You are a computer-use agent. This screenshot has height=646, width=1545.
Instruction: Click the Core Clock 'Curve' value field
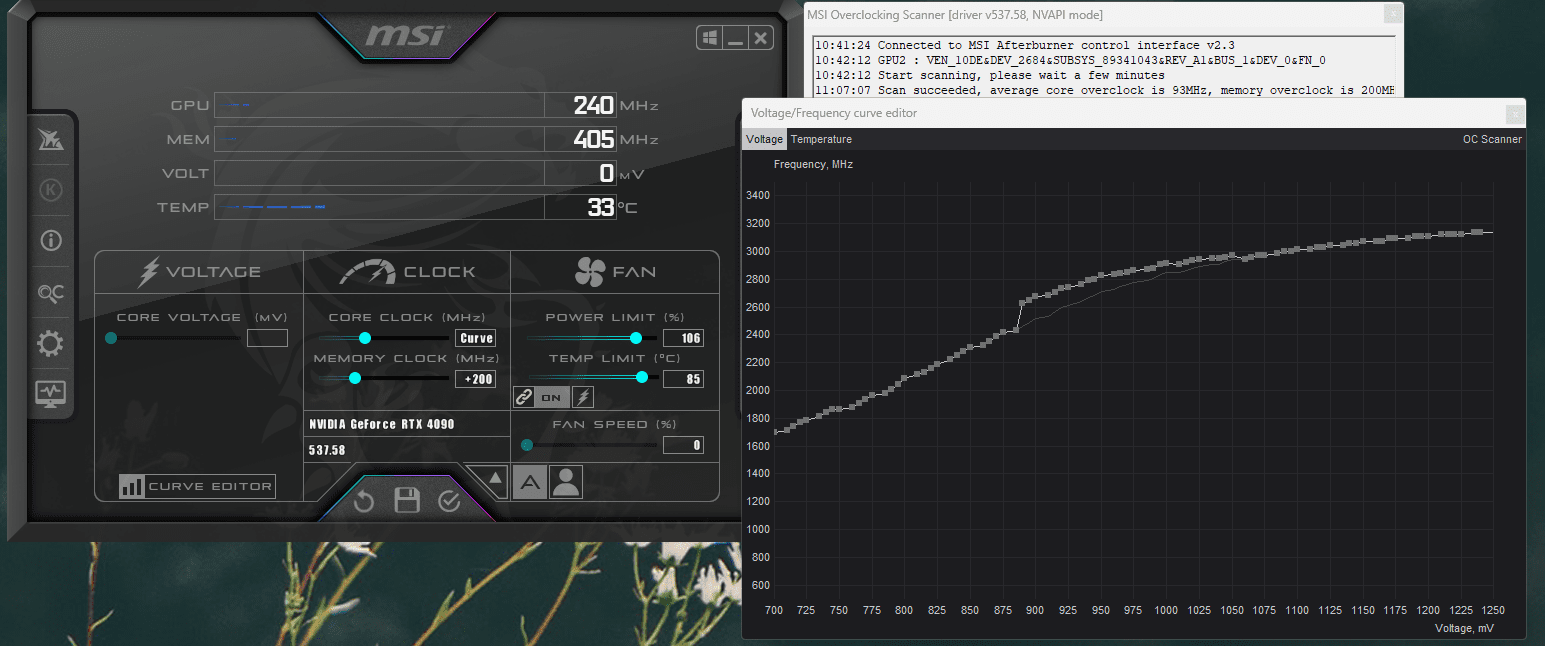[x=476, y=338]
